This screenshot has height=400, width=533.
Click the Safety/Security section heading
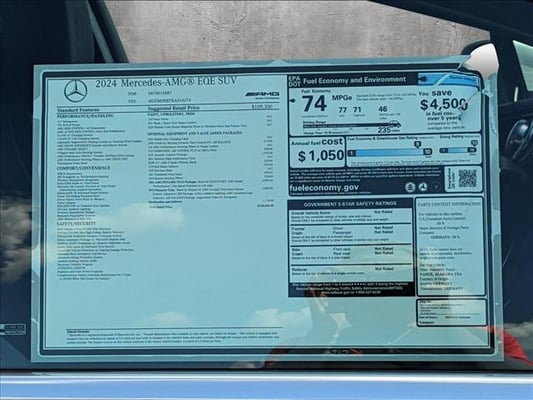point(76,224)
